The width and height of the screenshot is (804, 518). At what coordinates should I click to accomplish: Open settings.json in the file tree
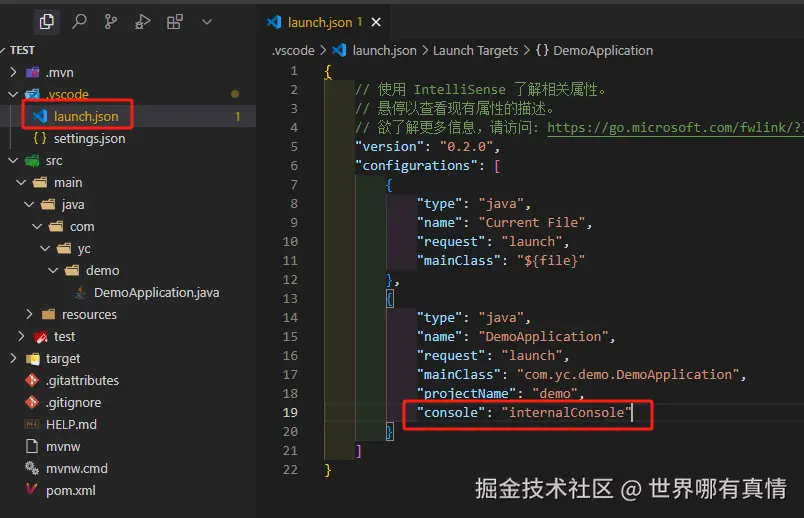(x=89, y=138)
